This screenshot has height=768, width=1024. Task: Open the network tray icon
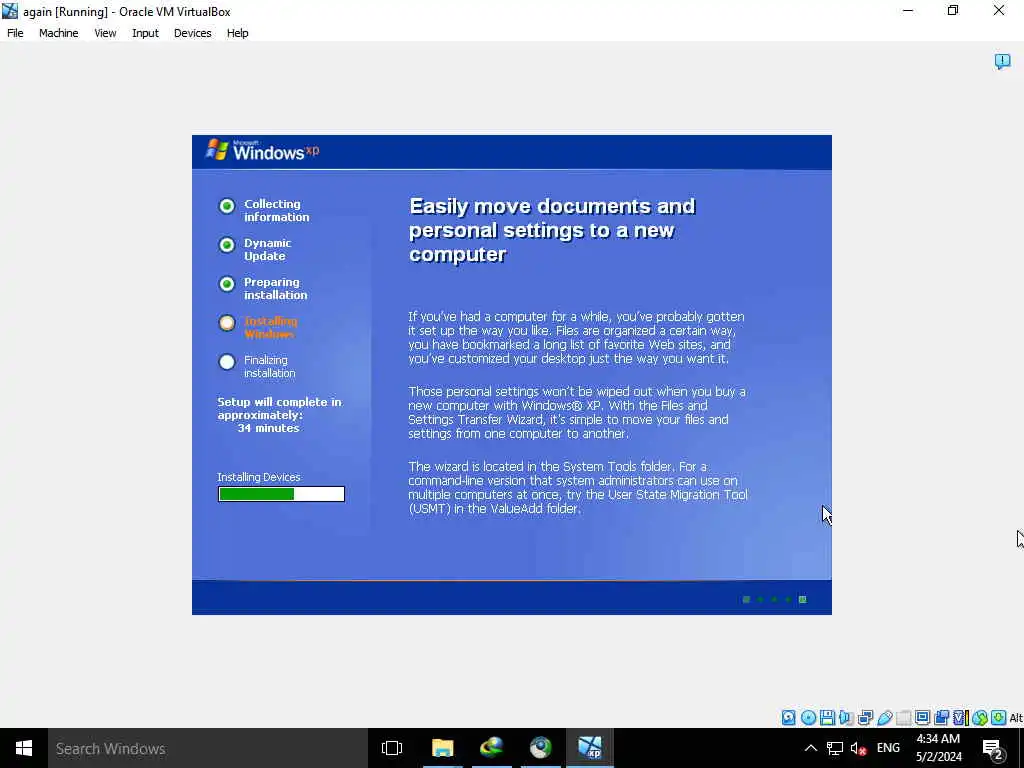click(x=835, y=748)
